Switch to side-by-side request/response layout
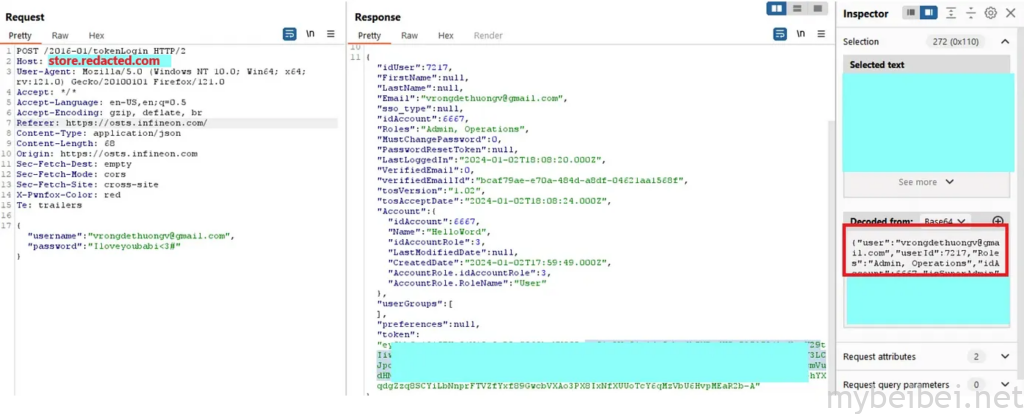The height and width of the screenshot is (414, 1024). tap(777, 9)
